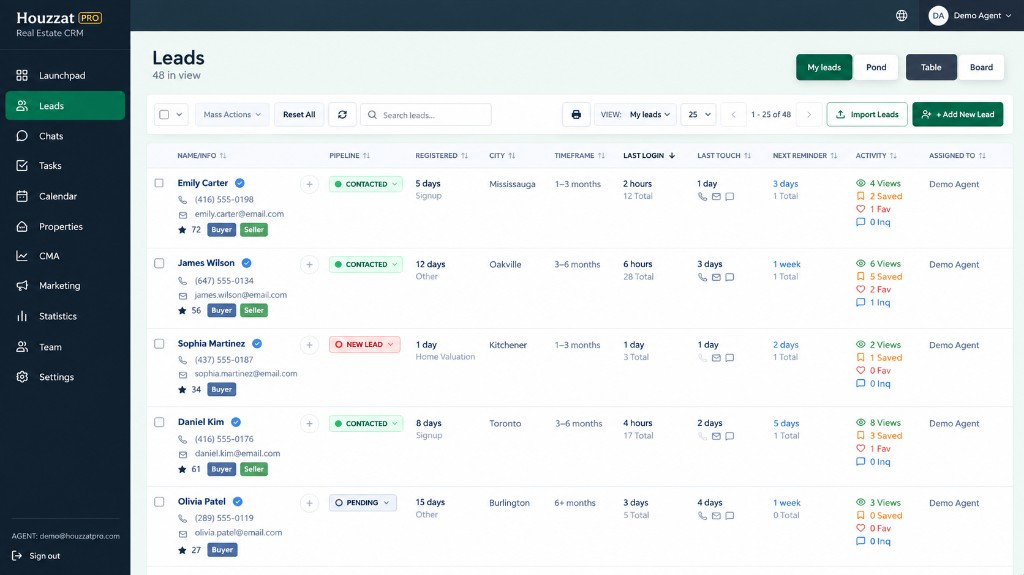Click the views eye icon for Emily Carter
Image resolution: width=1024 pixels, height=575 pixels.
coord(861,184)
